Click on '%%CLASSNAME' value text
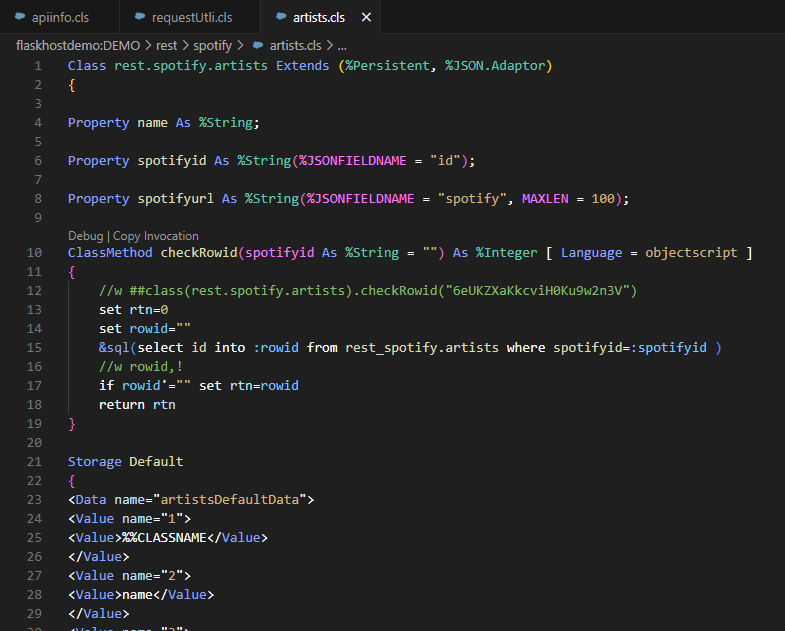Screen dimensions: 785x631 pyautogui.click(x=164, y=537)
